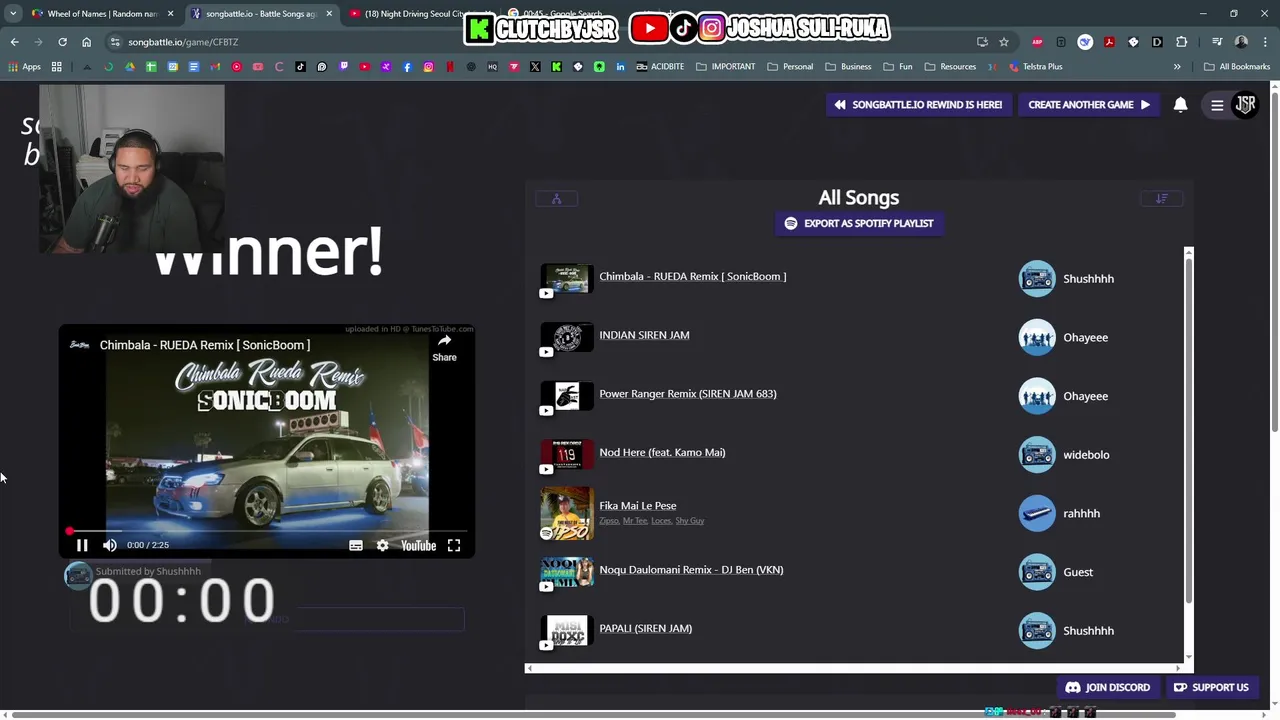The width and height of the screenshot is (1280, 720).
Task: Open the Extensions puzzle-piece menu
Action: coord(1181,42)
